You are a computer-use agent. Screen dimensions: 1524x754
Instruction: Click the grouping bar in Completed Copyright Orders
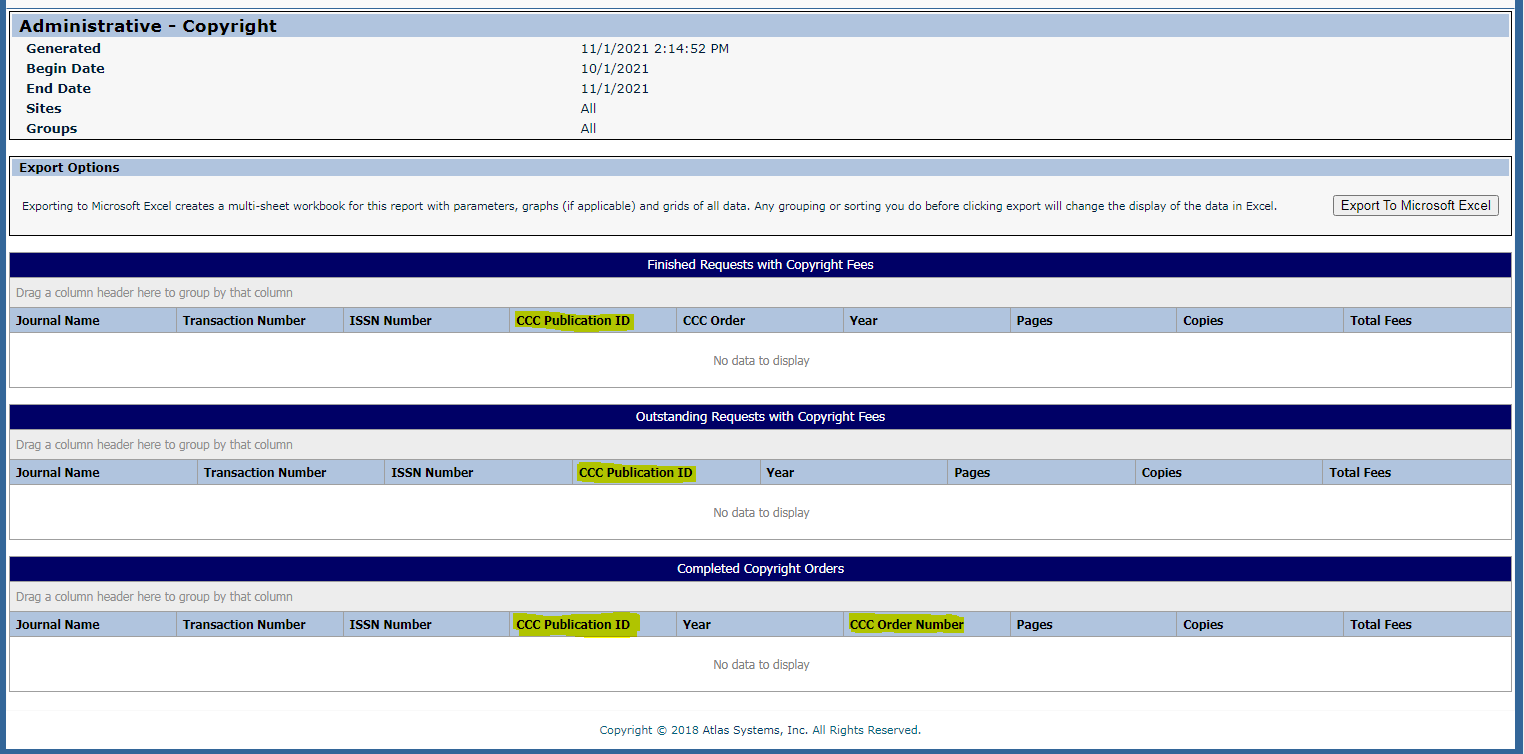point(400,596)
